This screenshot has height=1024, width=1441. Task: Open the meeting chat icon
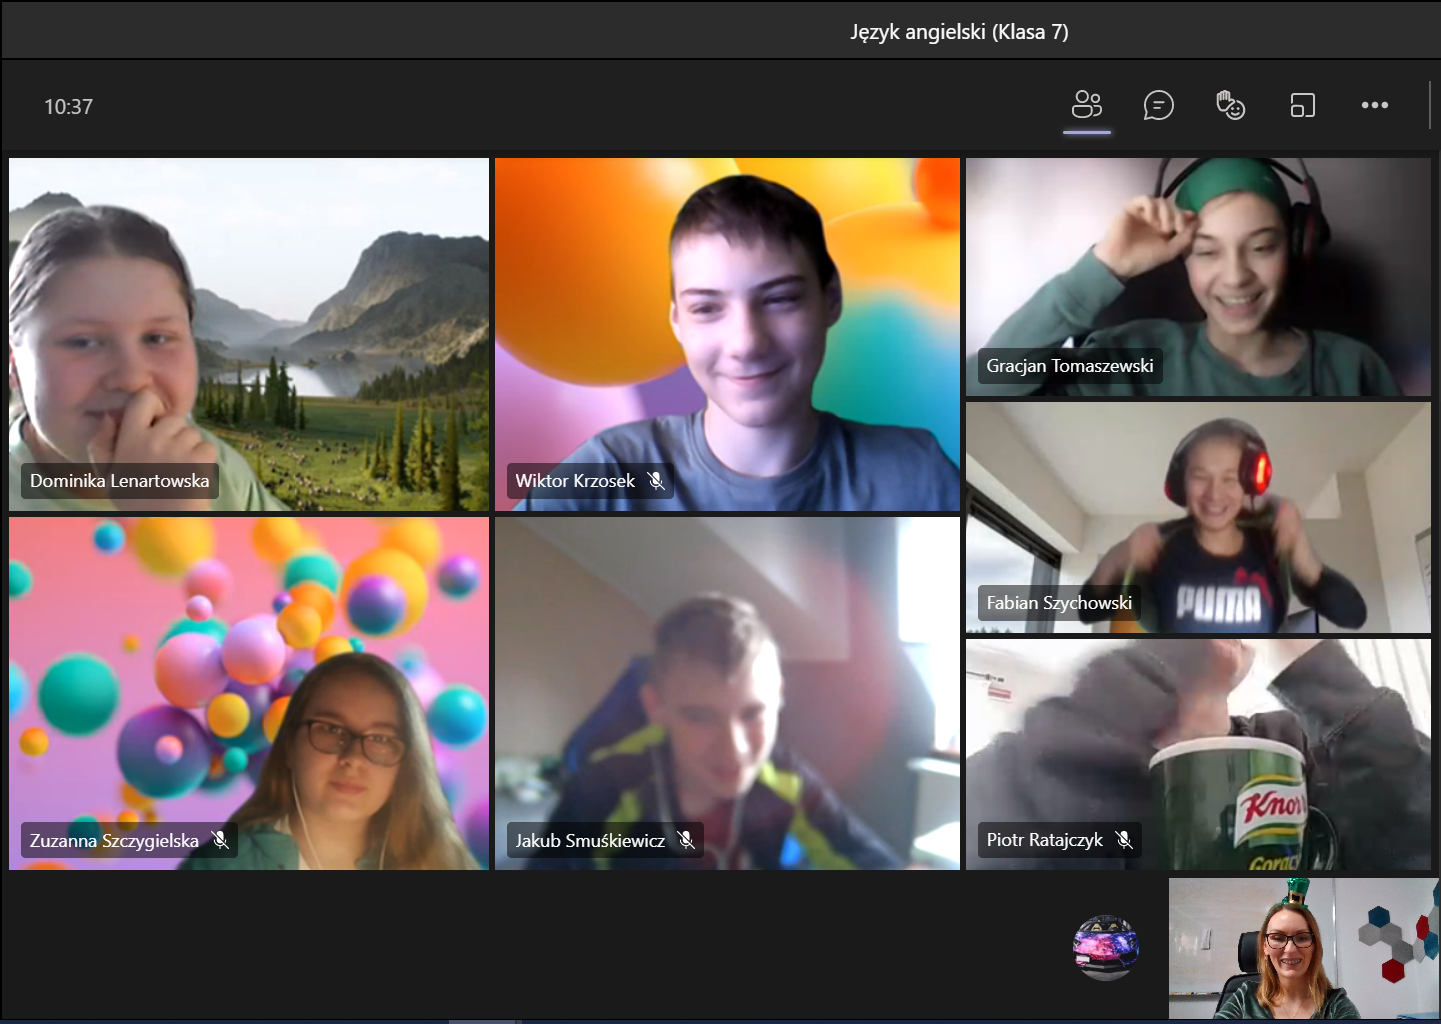1158,105
